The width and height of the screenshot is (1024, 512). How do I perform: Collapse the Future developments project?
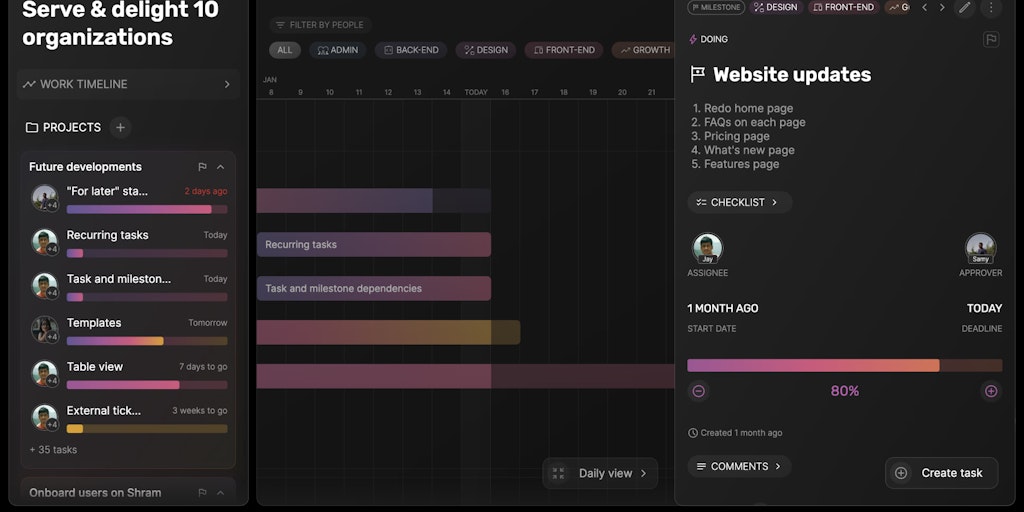(221, 167)
